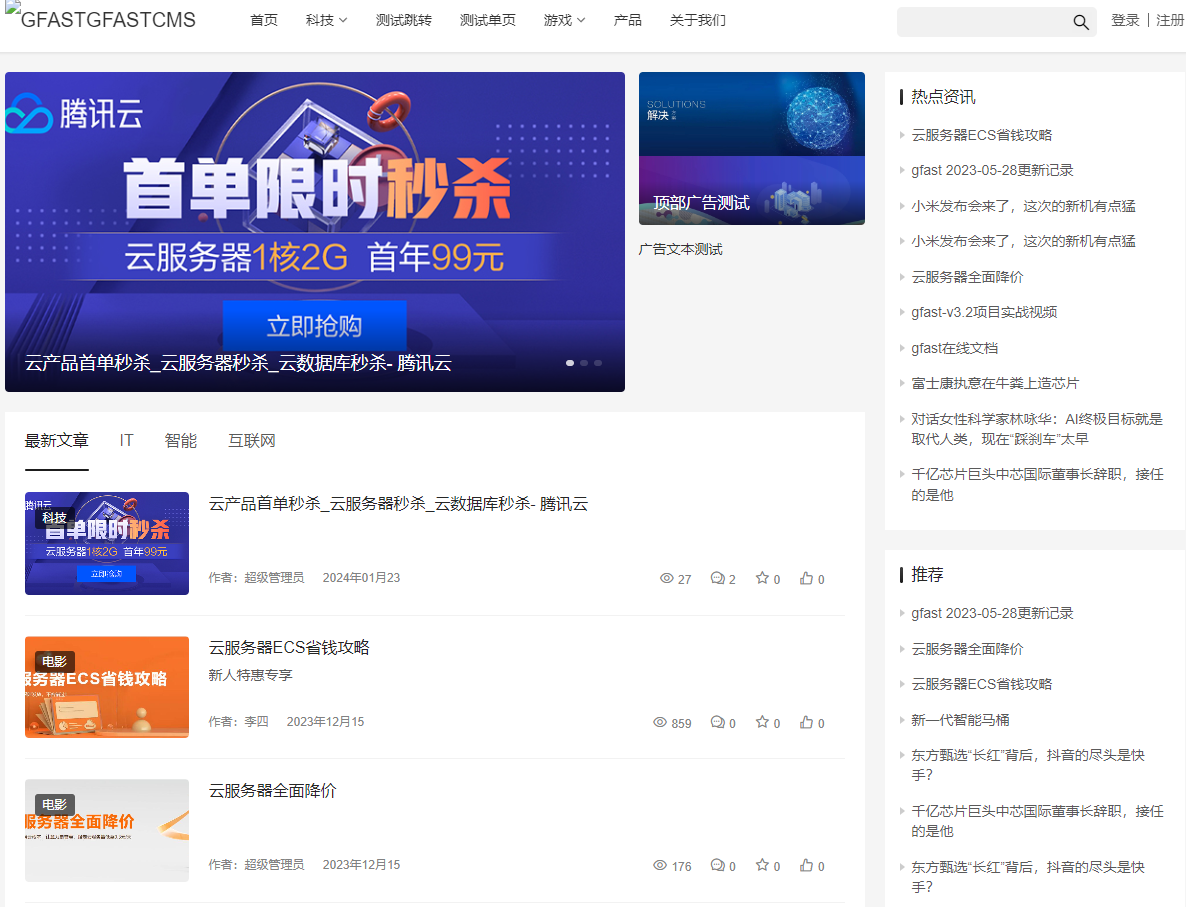Open 推荐 item 千亿芯片巨头中芯国际

pyautogui.click(x=1036, y=821)
